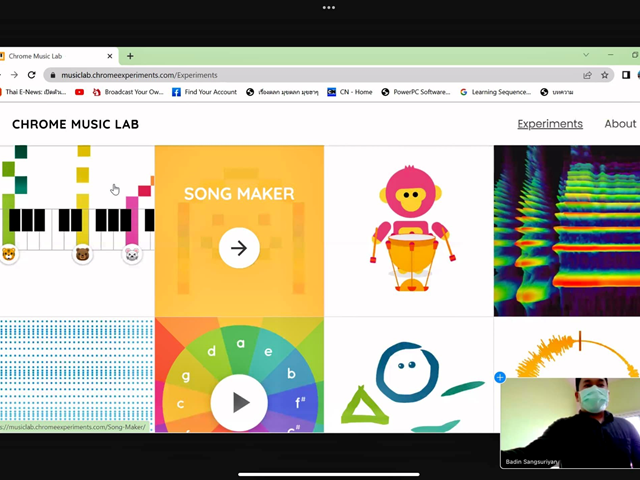
Task: Click the CHROME MUSIC LAB logo title
Action: tap(76, 124)
